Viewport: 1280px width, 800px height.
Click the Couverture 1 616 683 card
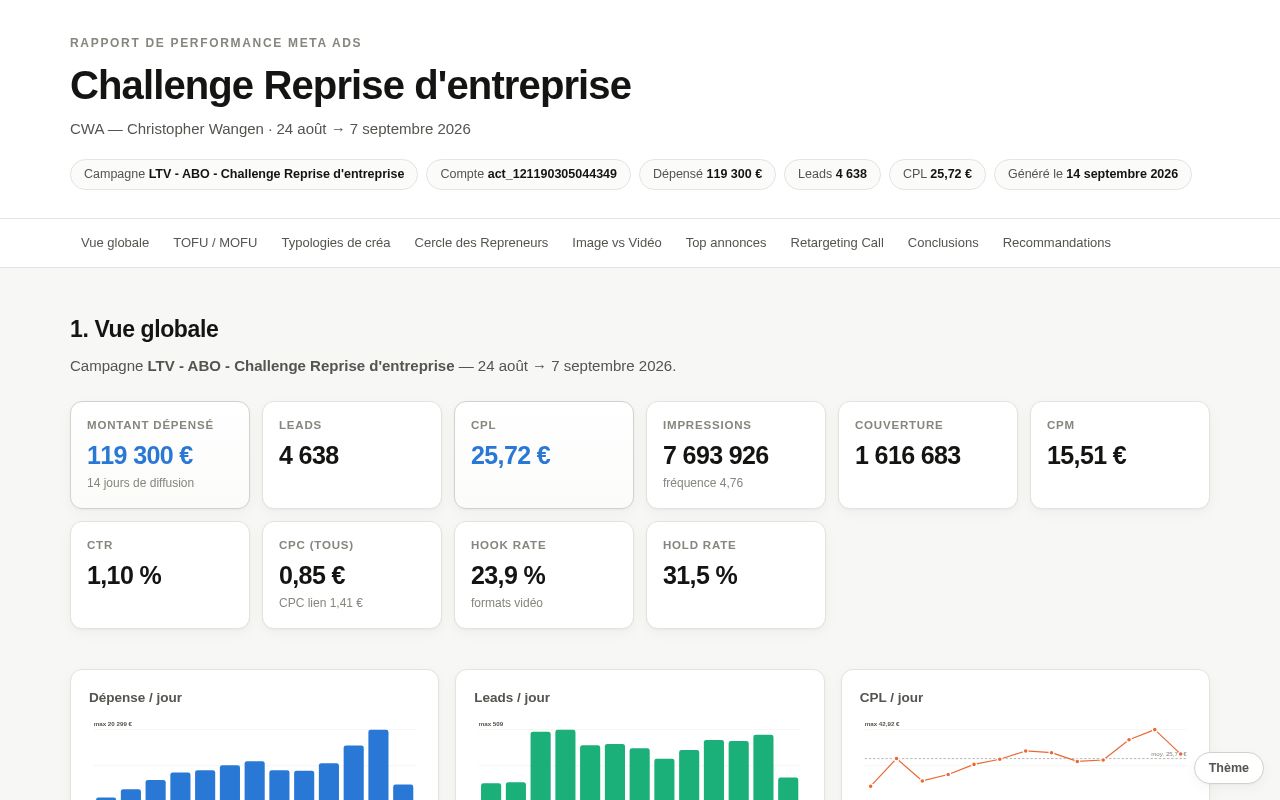[928, 455]
